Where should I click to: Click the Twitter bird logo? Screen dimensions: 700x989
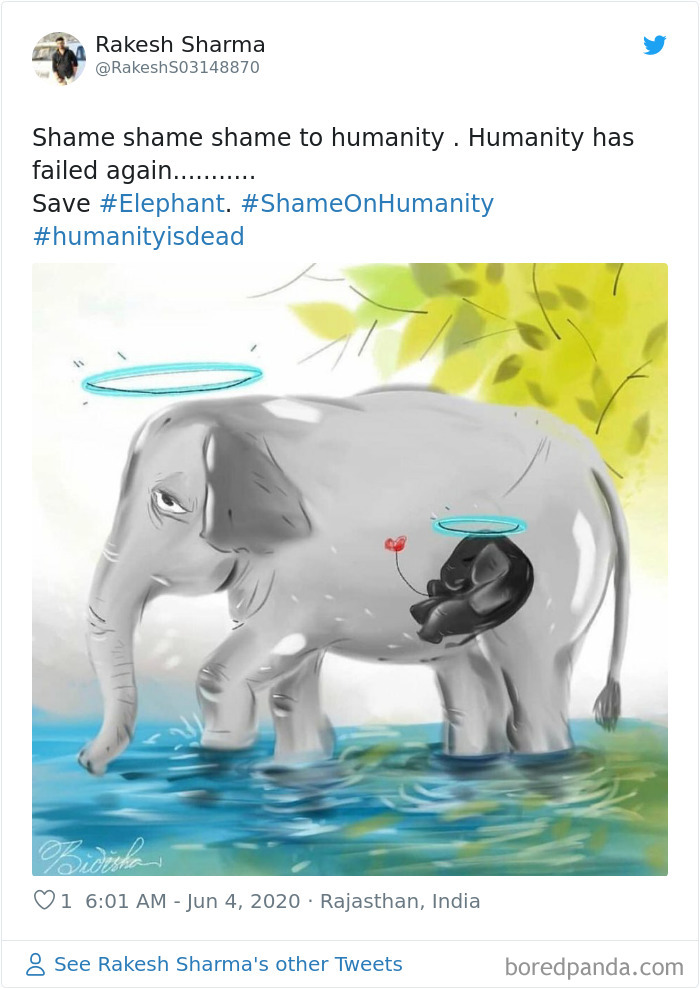pyautogui.click(x=655, y=45)
